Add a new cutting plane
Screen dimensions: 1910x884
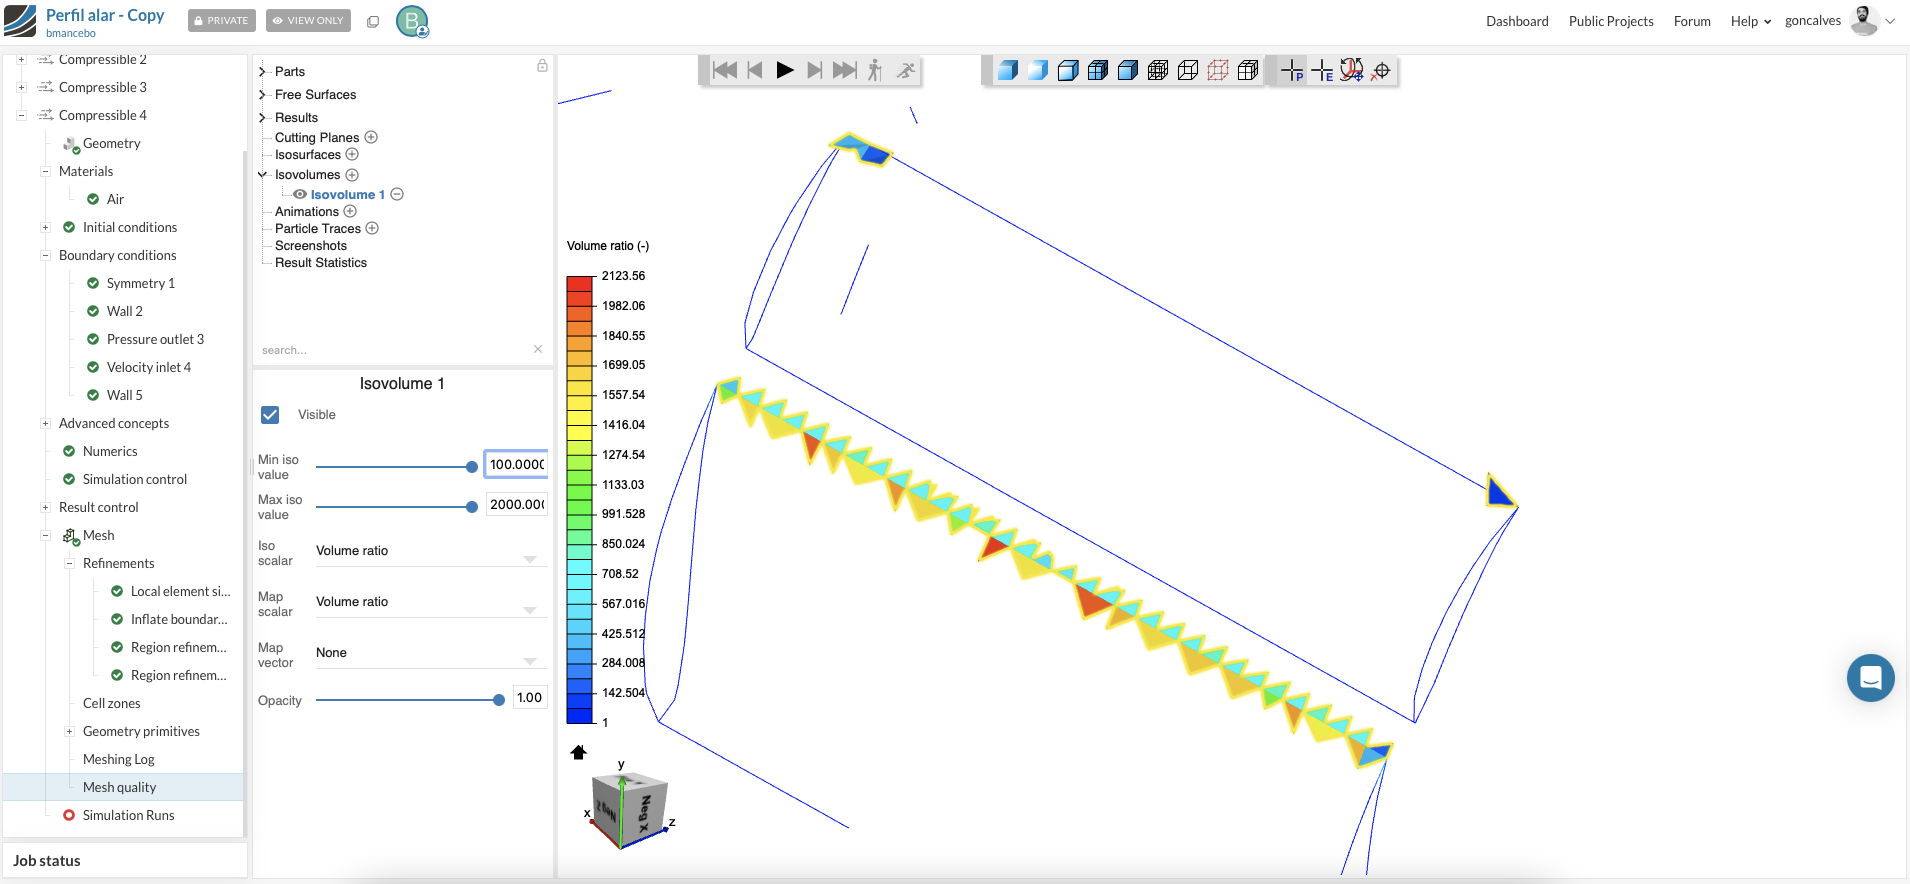371,137
